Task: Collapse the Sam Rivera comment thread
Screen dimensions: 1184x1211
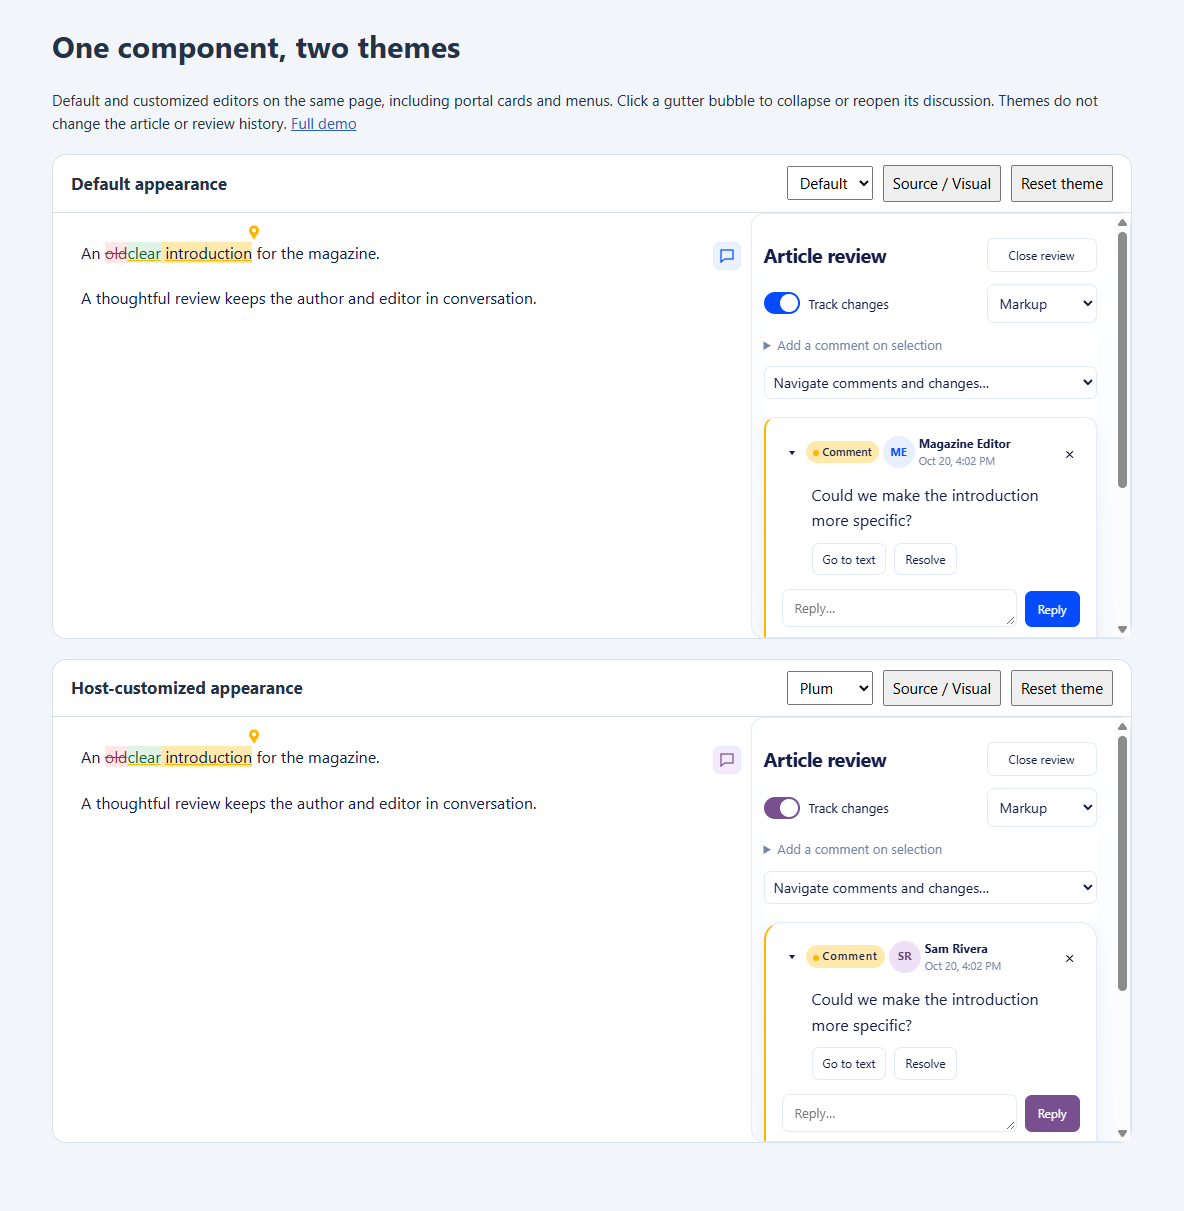Action: (792, 957)
